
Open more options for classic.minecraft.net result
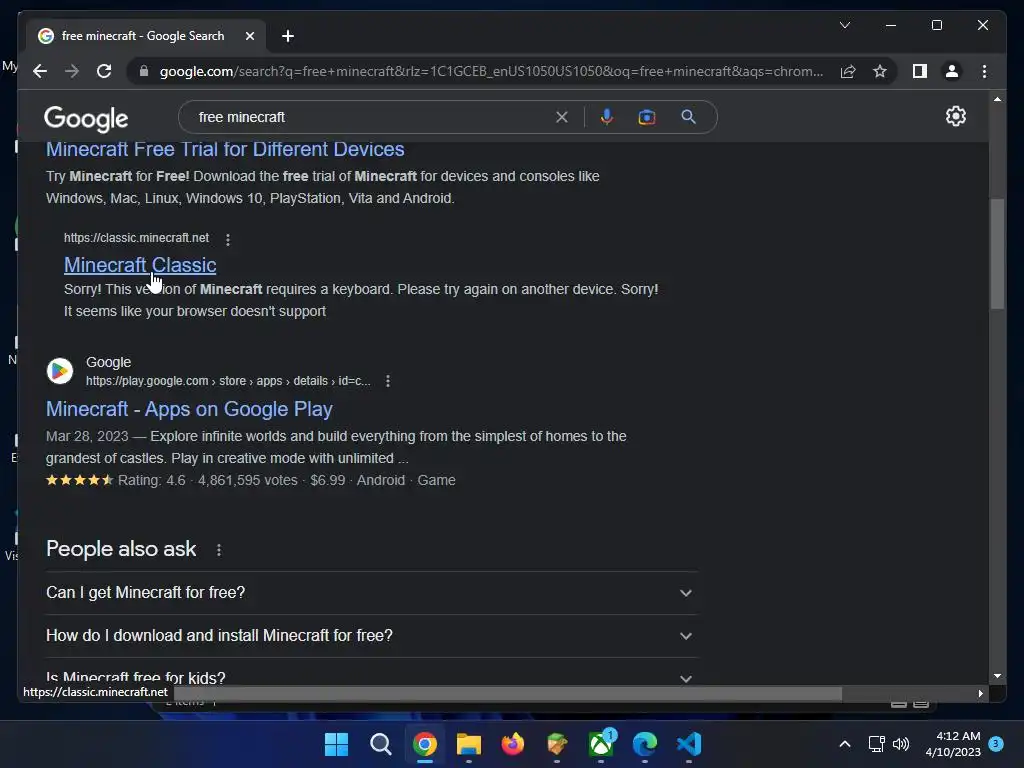[228, 239]
